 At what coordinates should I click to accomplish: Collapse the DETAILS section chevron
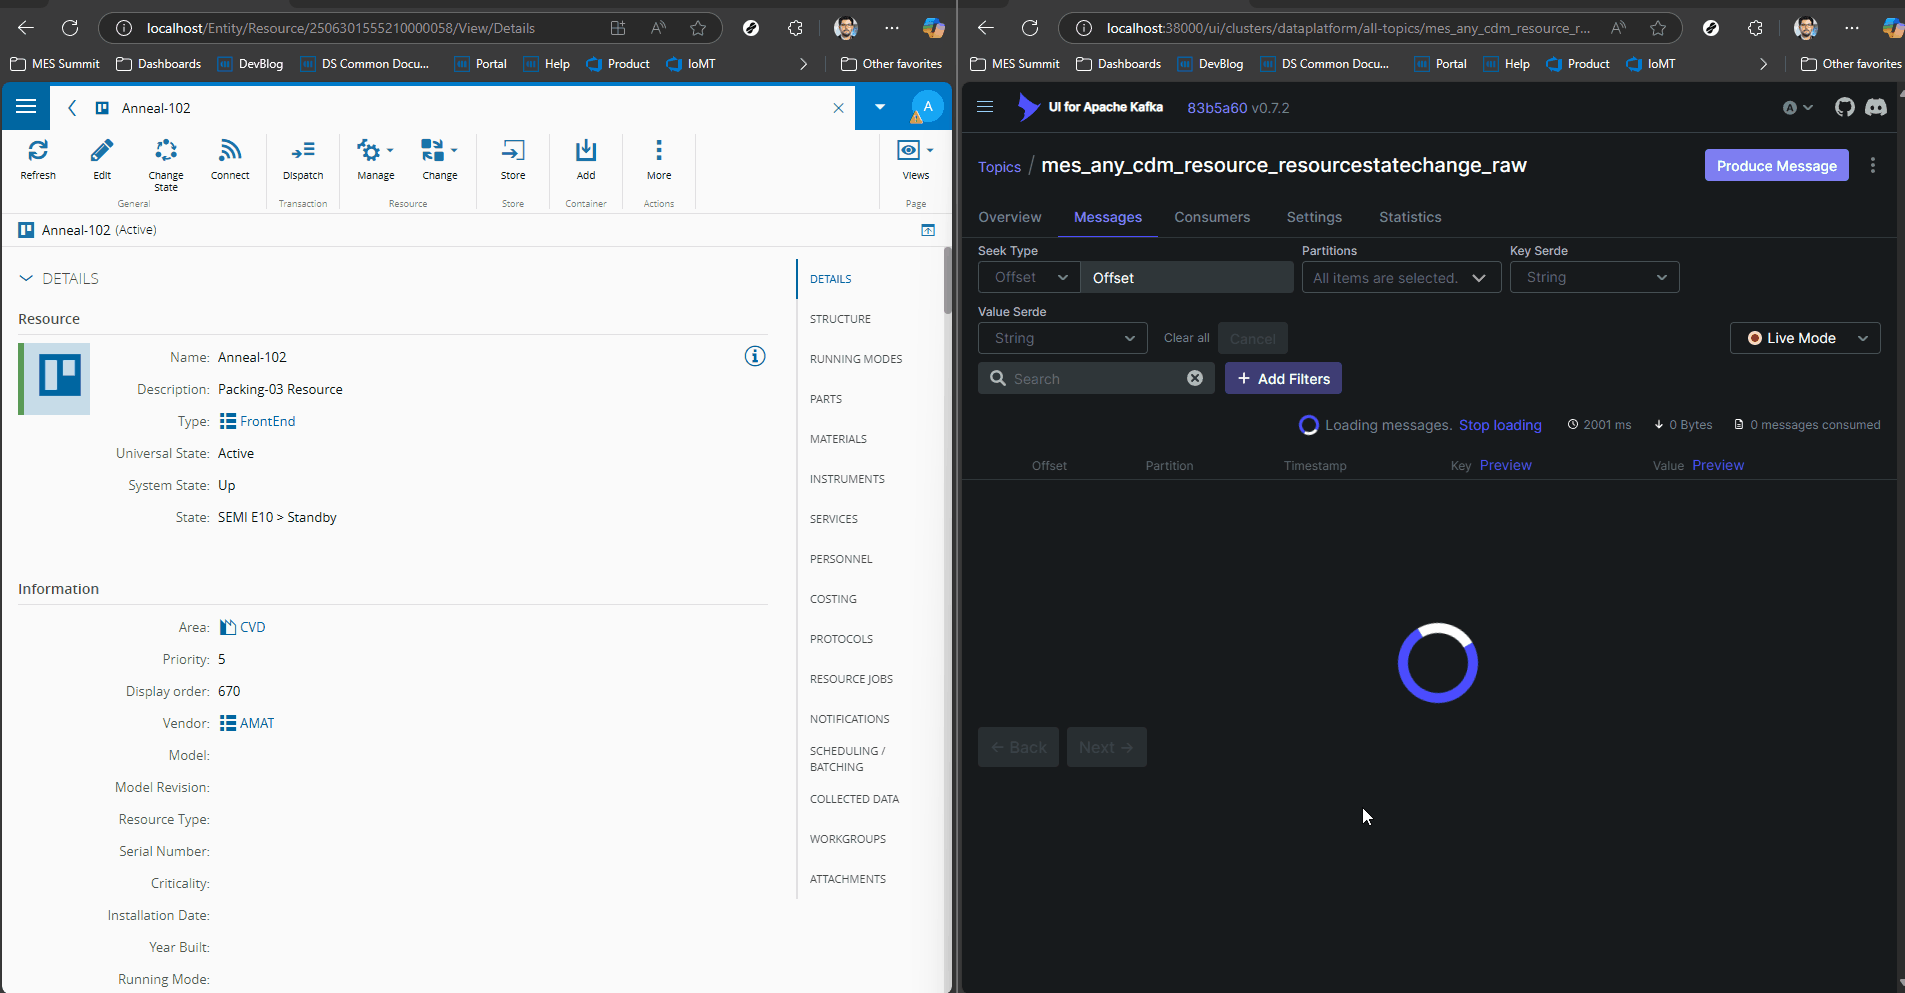(26, 279)
